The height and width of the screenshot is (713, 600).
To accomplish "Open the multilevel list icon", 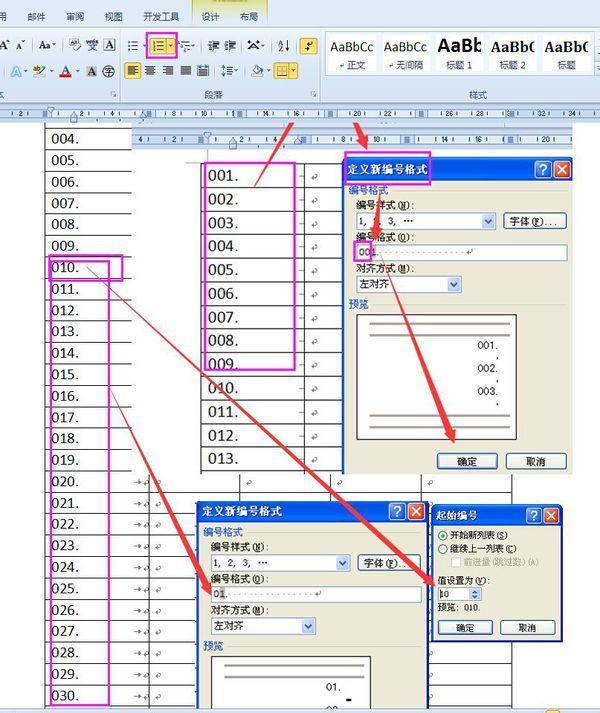I will pyautogui.click(x=185, y=46).
